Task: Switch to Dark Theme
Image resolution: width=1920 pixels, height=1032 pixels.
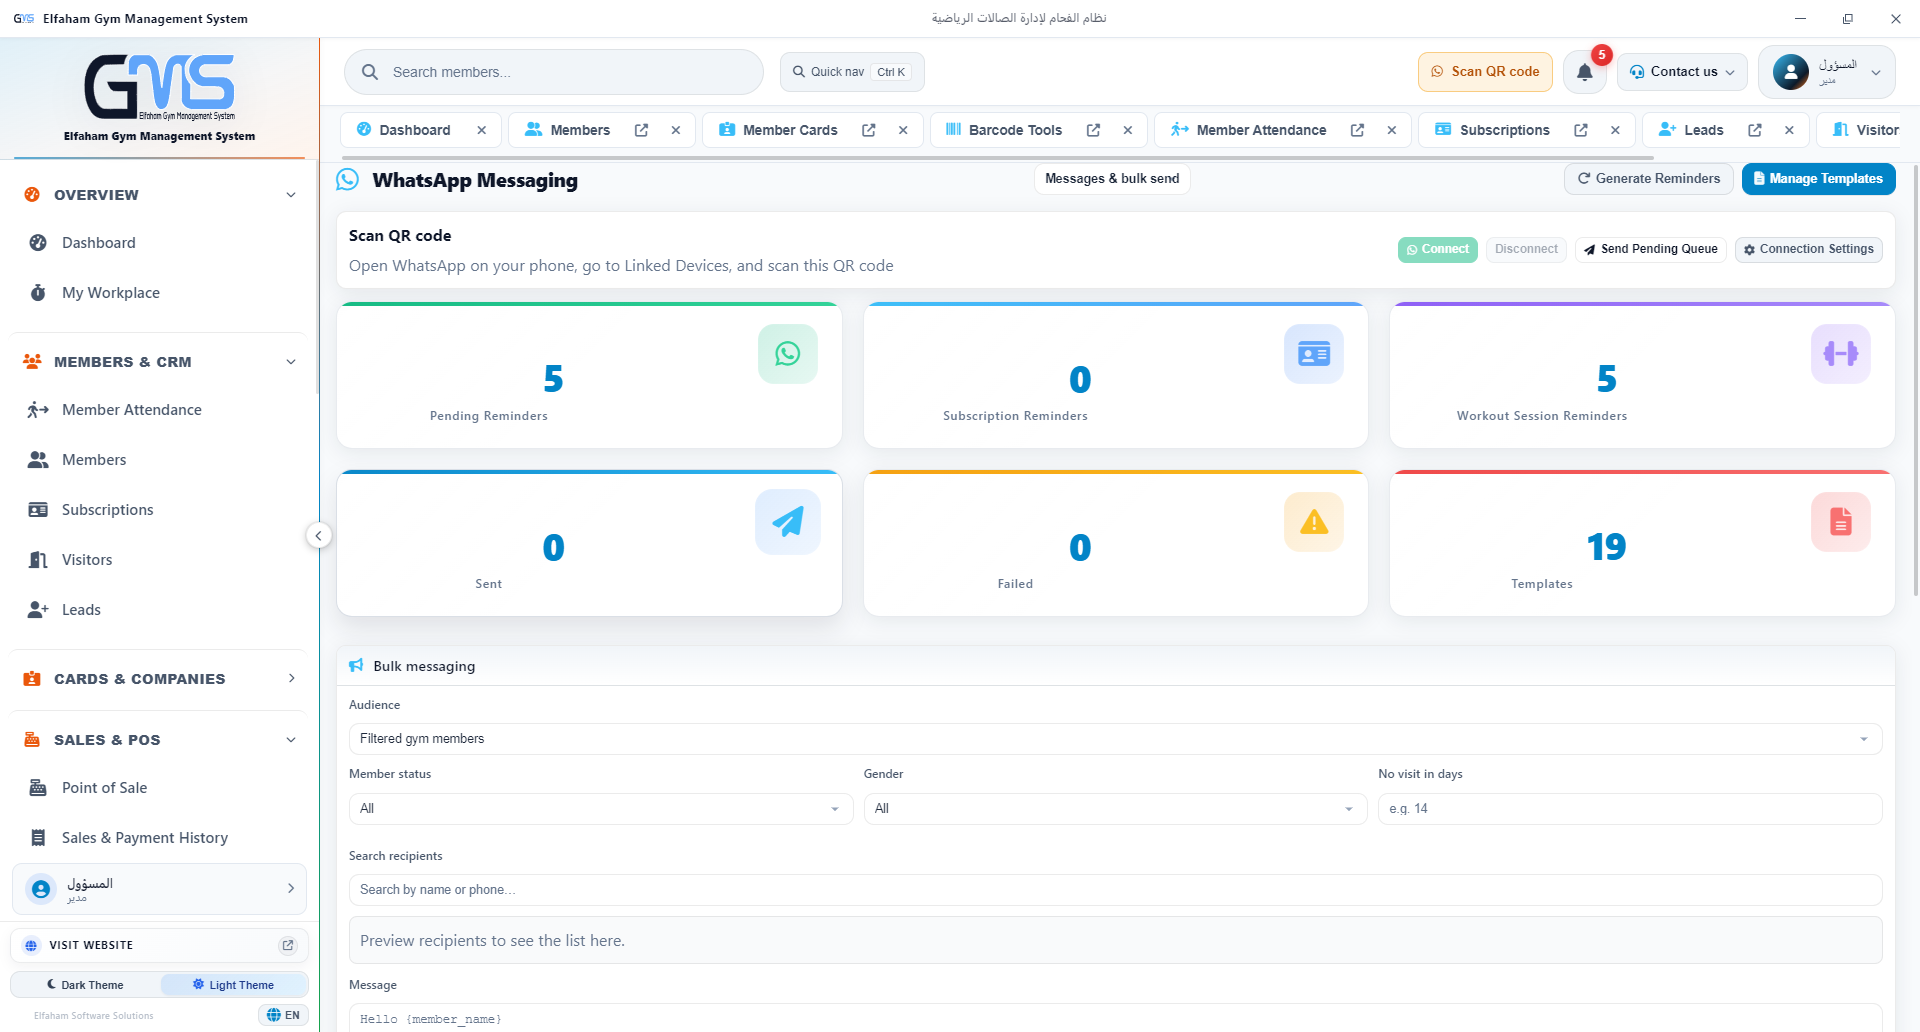Action: click(x=86, y=985)
